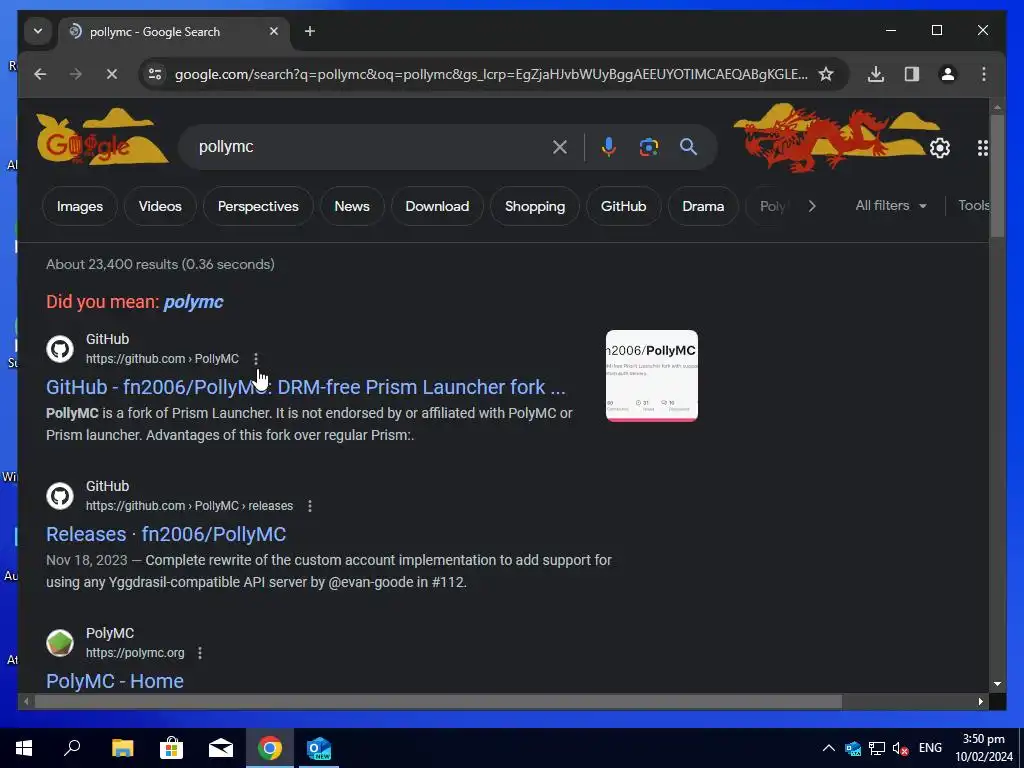Open File Explorer from taskbar
This screenshot has height=768, width=1024.
[x=122, y=748]
